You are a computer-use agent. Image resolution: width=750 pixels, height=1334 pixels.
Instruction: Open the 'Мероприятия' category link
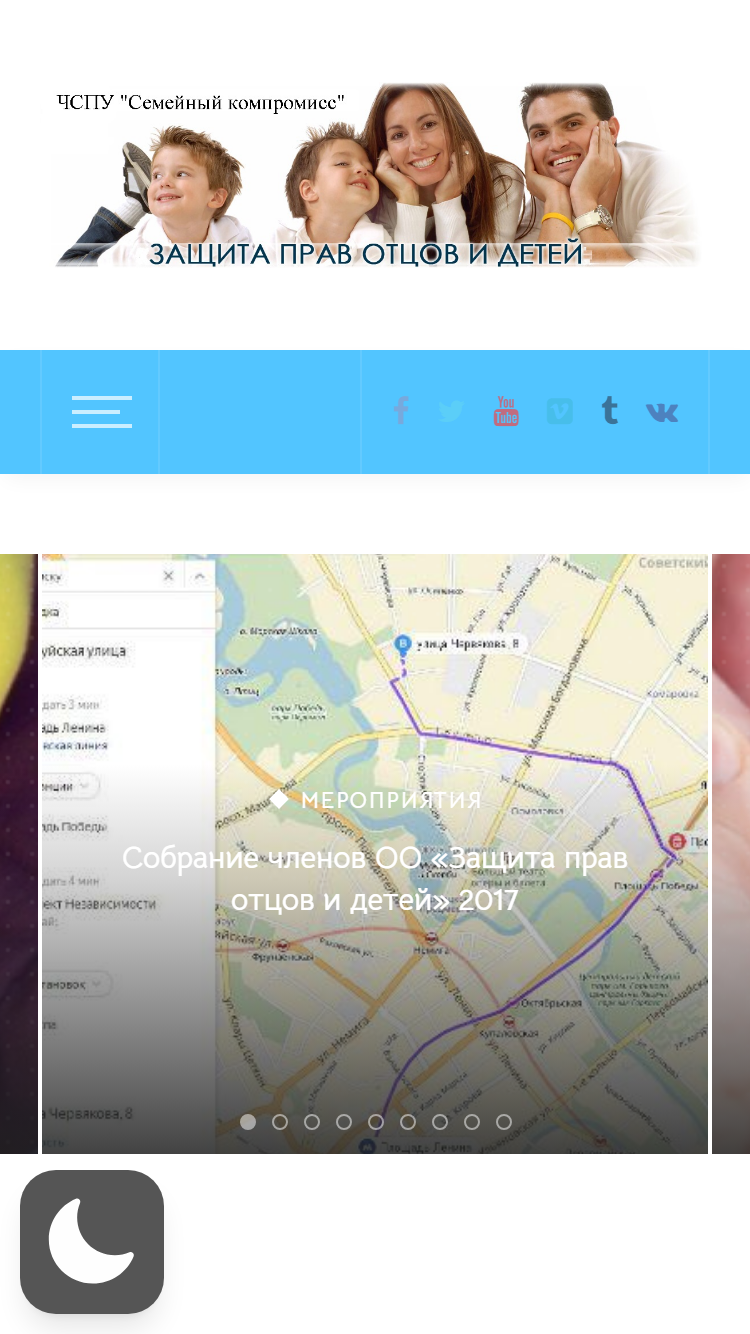point(391,800)
